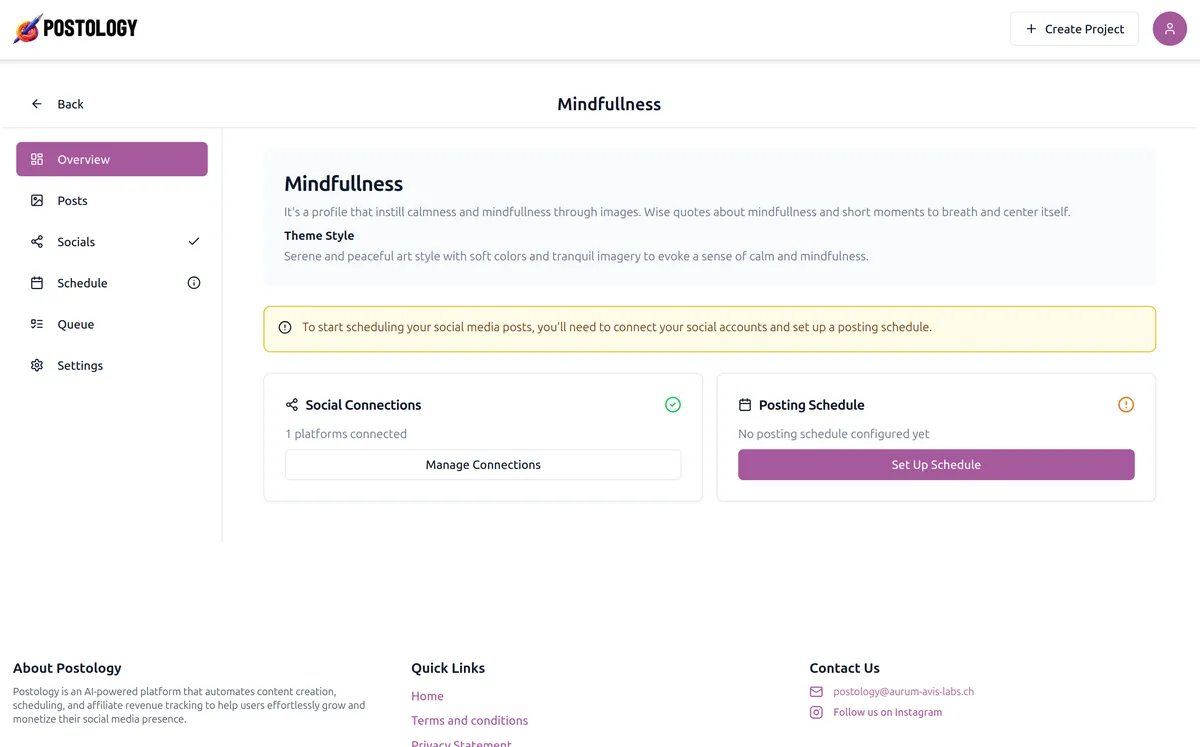Select the Overview grid icon in sidebar
1200x747 pixels.
point(38,158)
